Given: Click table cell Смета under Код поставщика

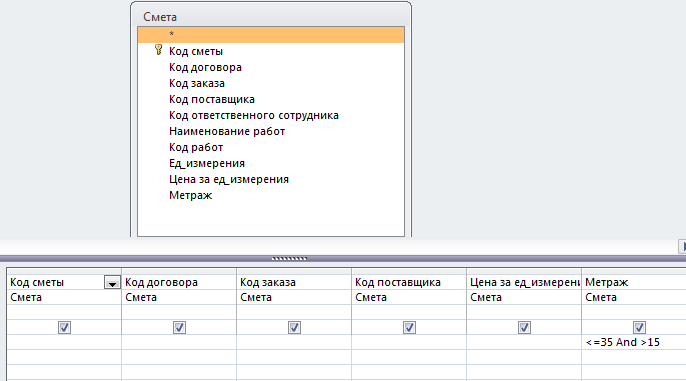Looking at the screenshot, I should [x=409, y=297].
